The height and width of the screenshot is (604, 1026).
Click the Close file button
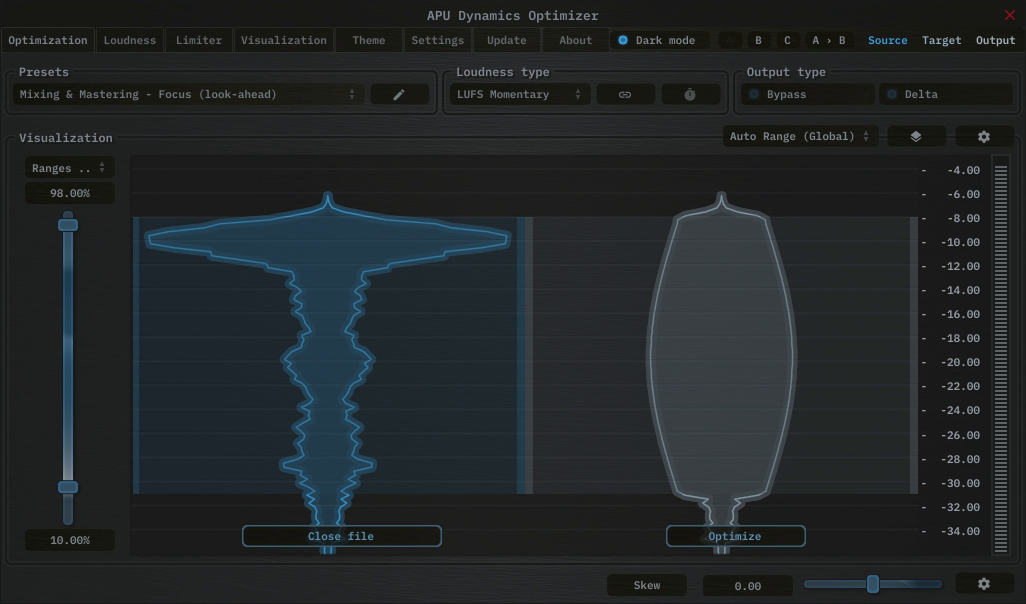click(341, 536)
